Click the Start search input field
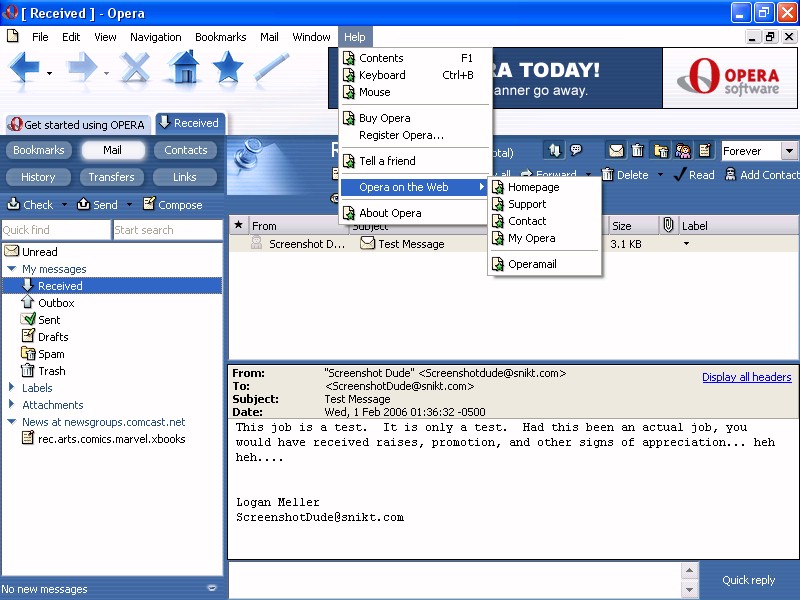800x600 pixels. (x=167, y=230)
